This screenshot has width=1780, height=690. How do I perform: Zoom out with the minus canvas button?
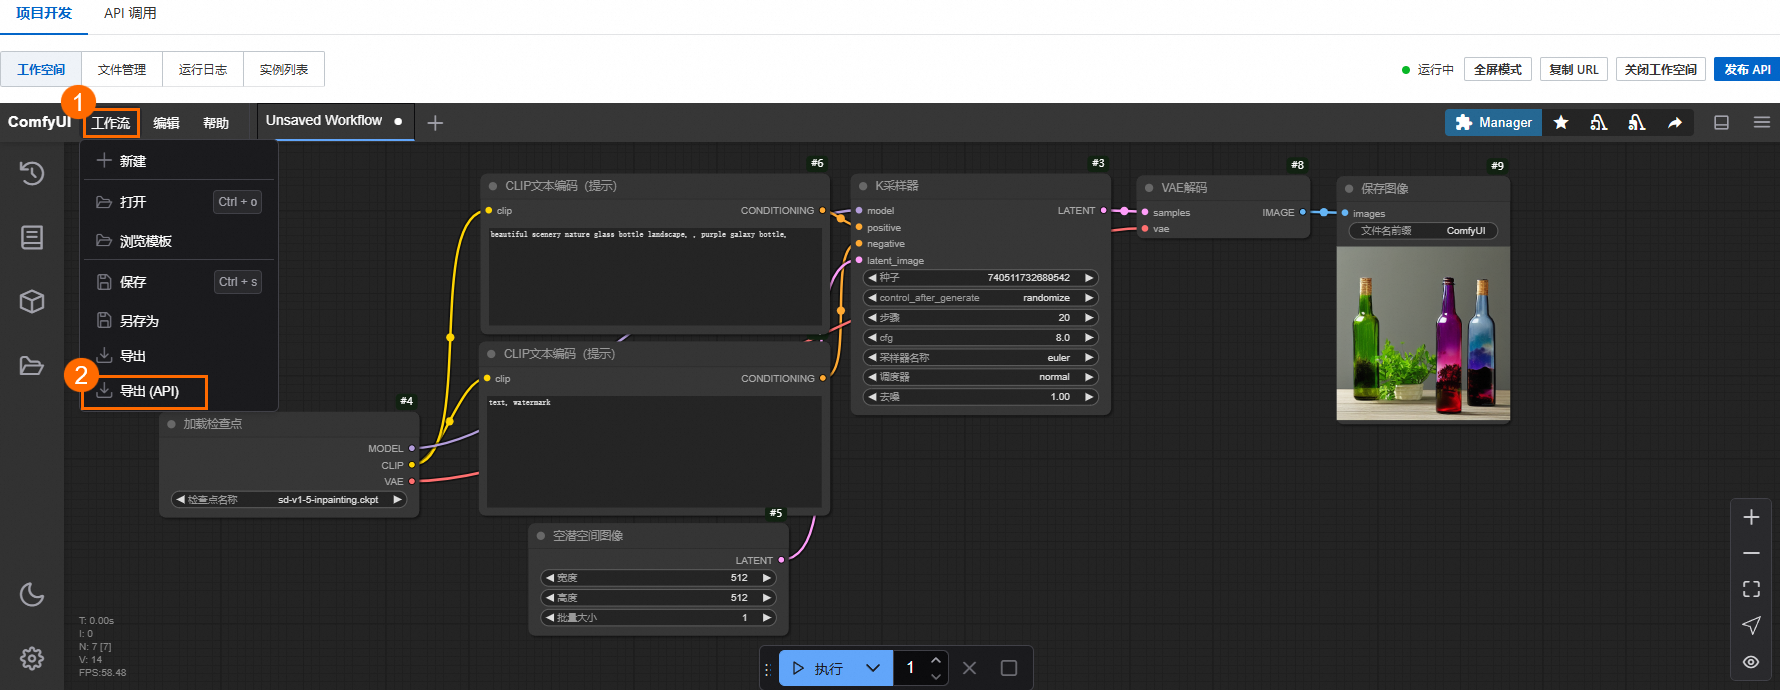click(1751, 553)
